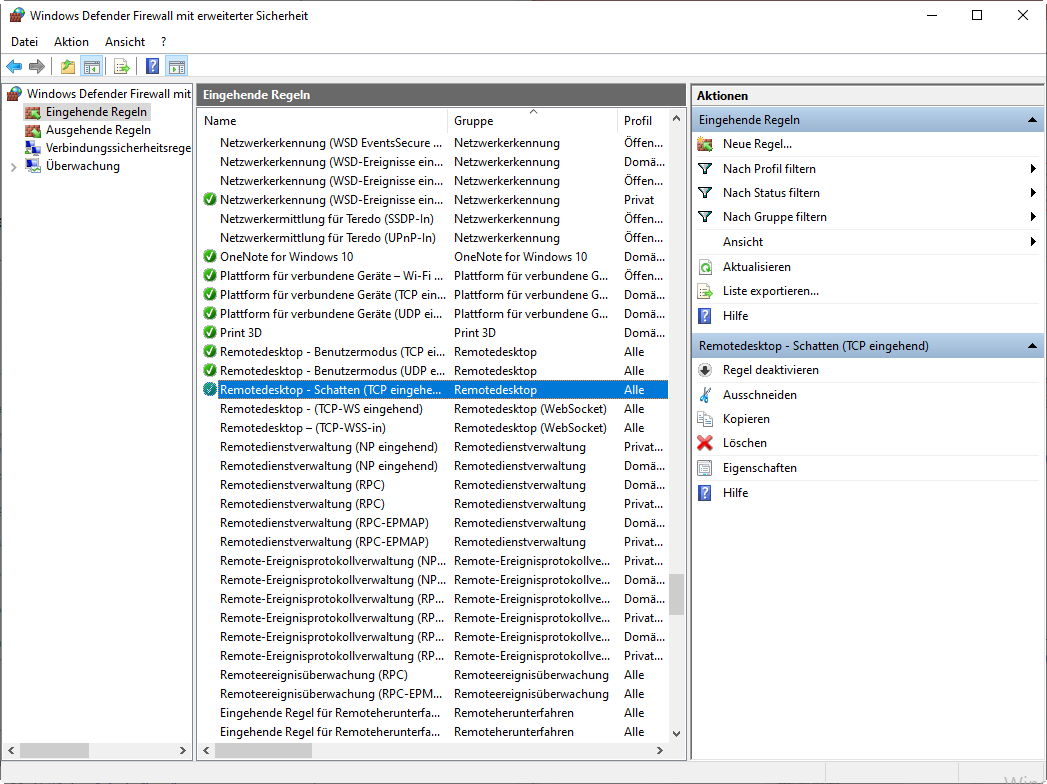
Task: Open the Ansicht menu in menu bar
Action: (x=125, y=42)
